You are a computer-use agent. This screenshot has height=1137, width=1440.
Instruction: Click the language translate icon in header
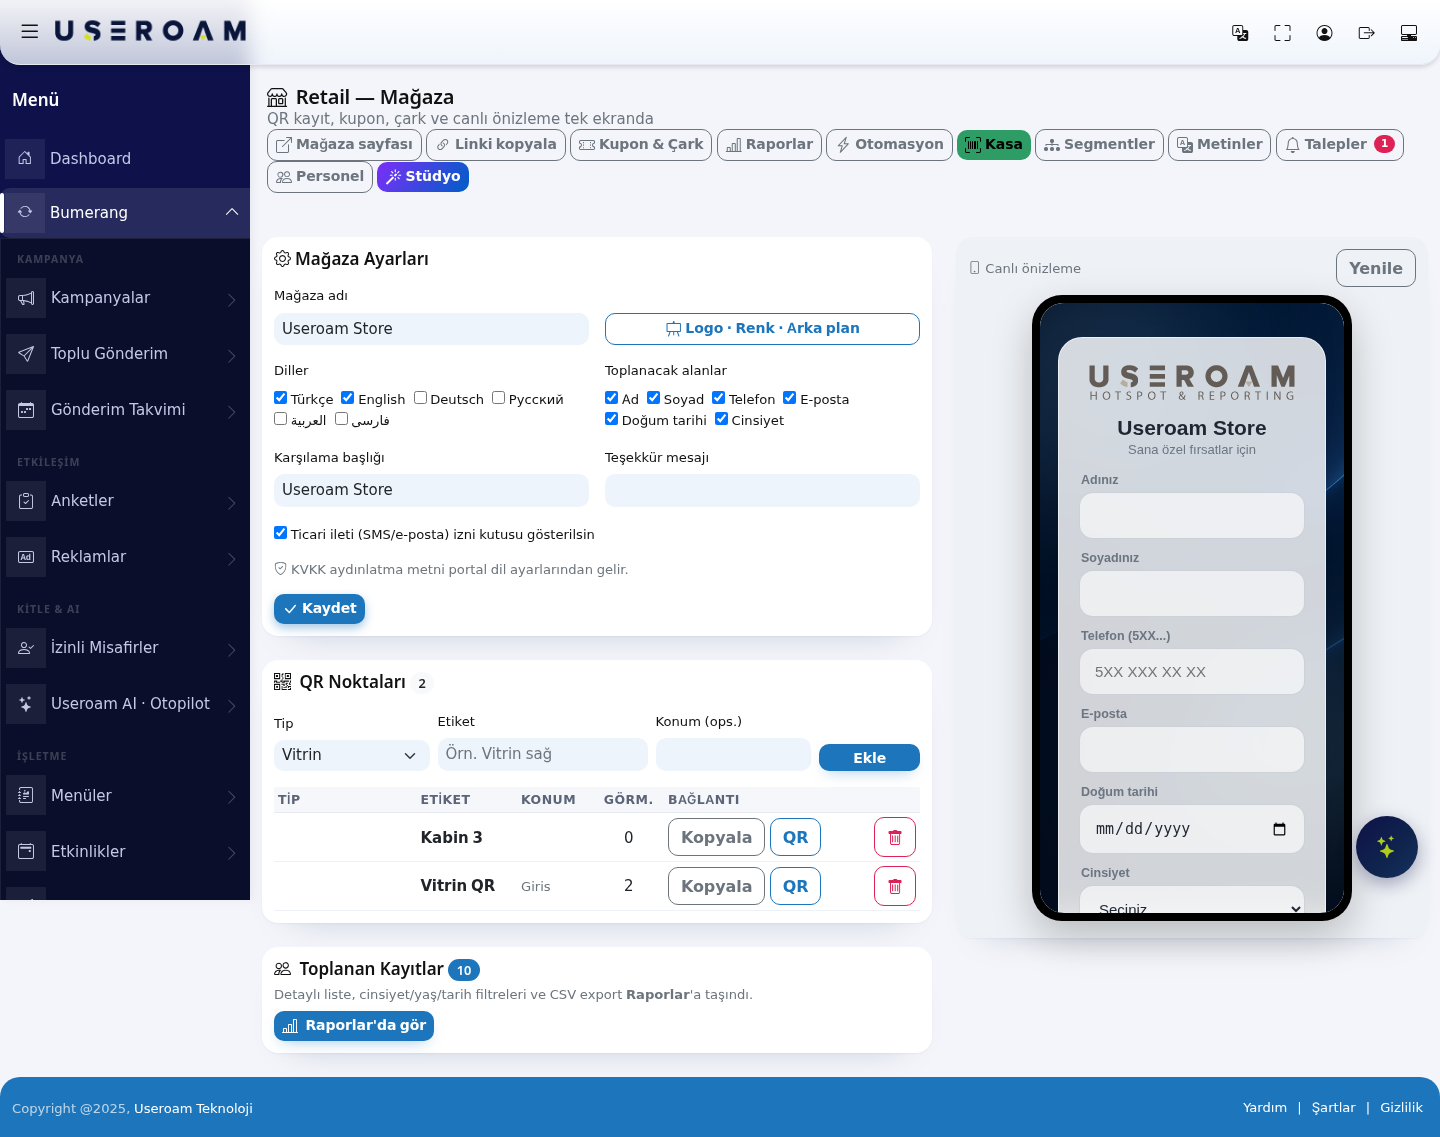tap(1240, 33)
